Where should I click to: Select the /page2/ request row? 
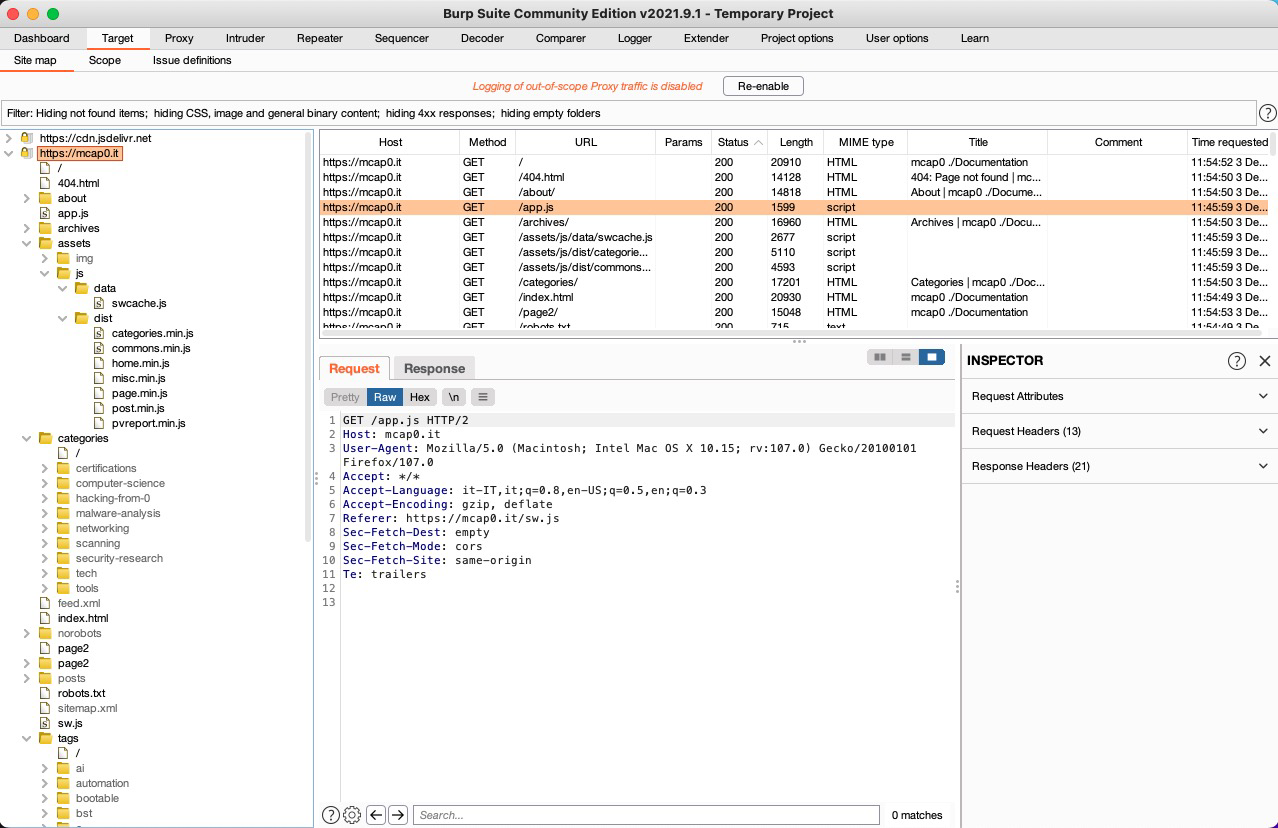tap(794, 312)
